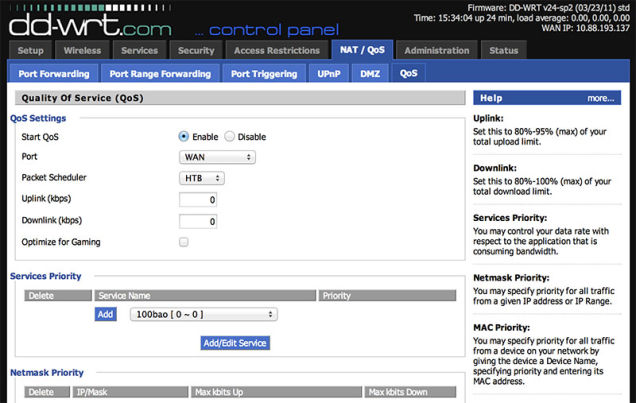The height and width of the screenshot is (403, 636).
Task: Open the DMZ sub-tab
Action: 370,73
